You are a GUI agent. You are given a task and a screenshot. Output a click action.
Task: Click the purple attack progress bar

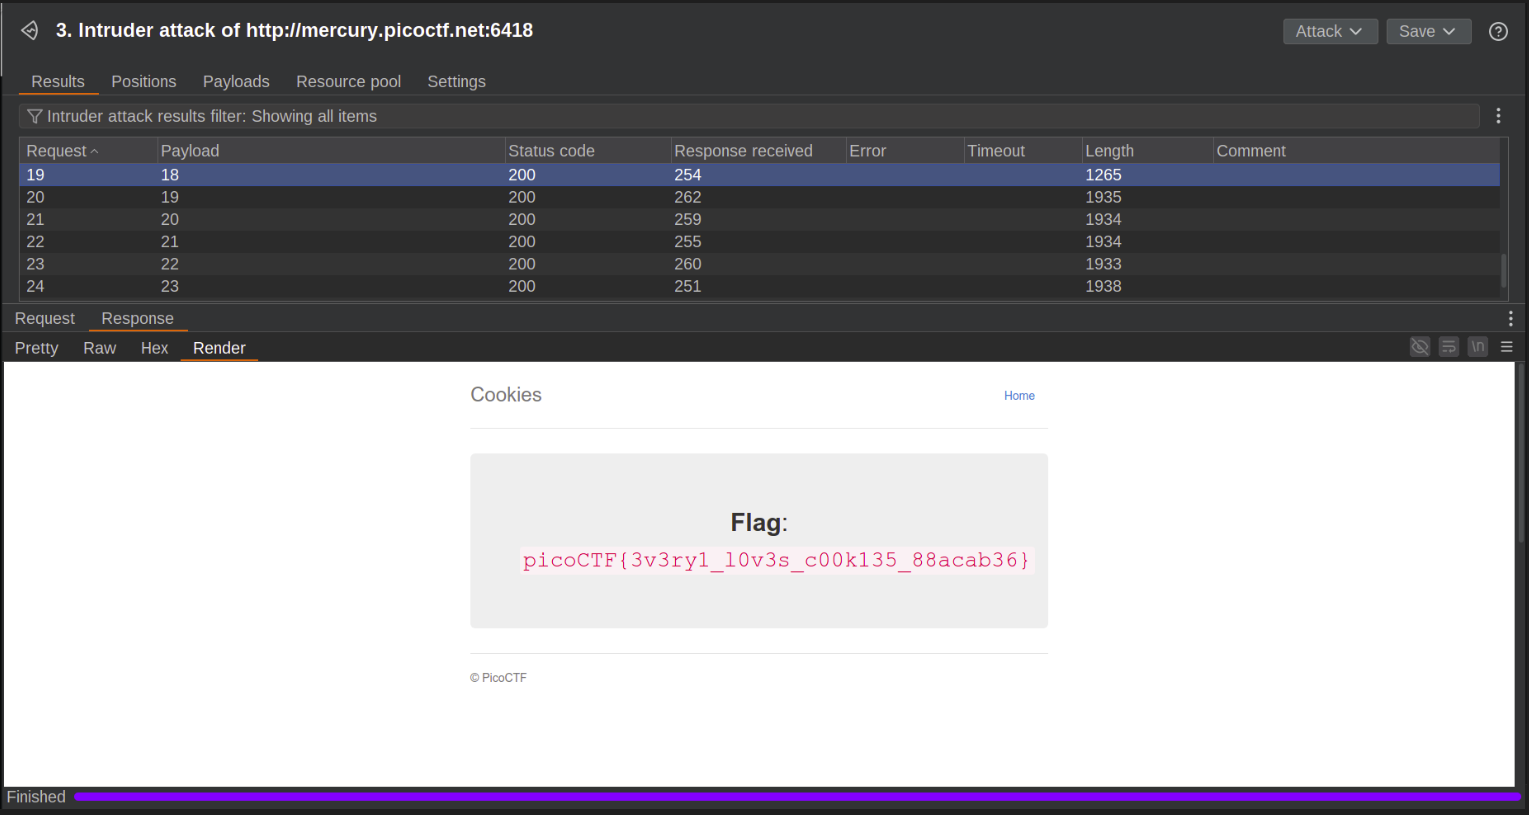point(797,797)
